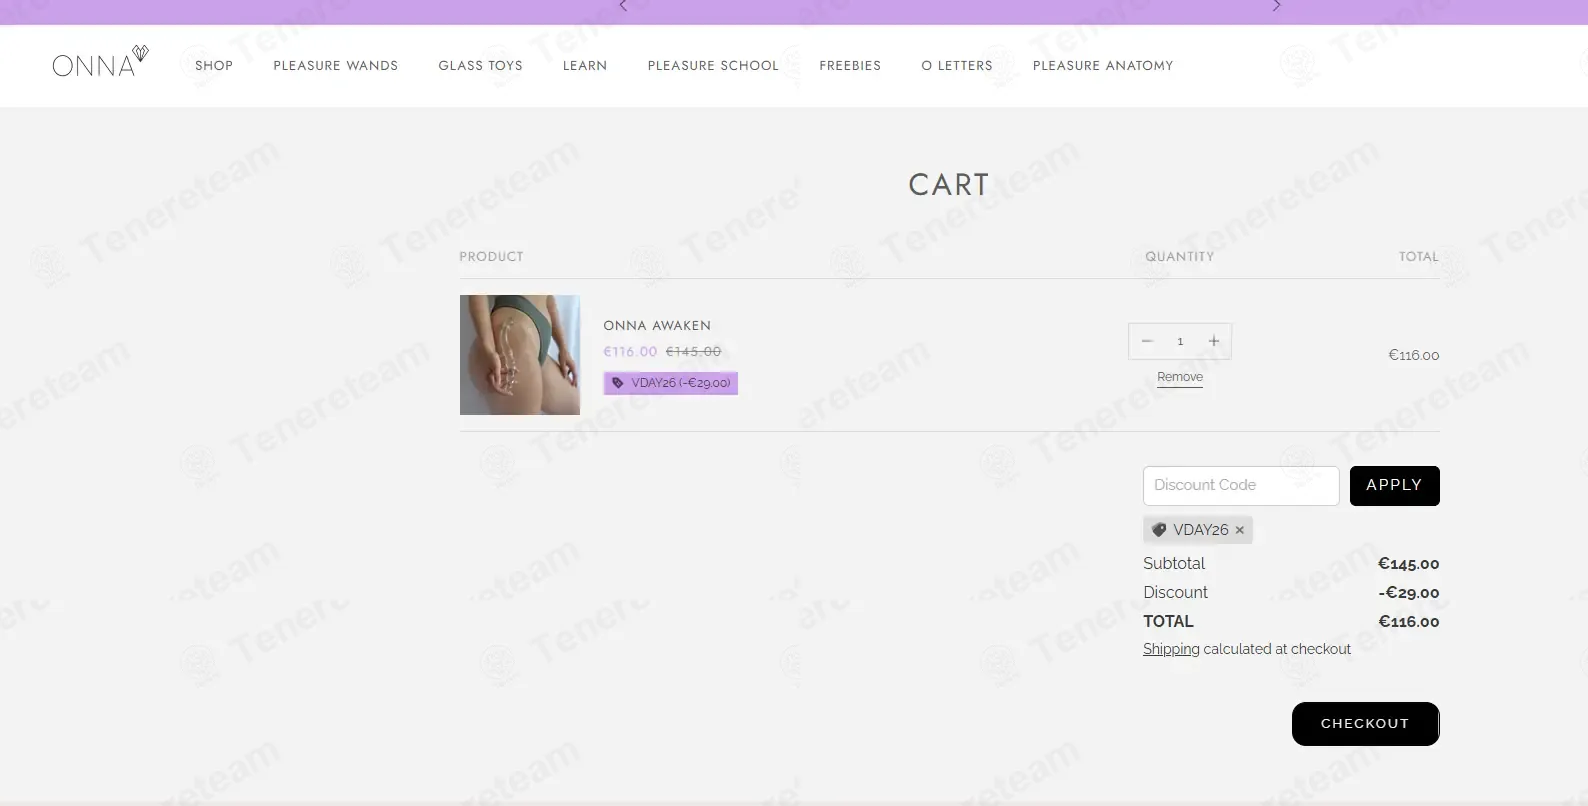Open GLASS TOYS menu item
Screen dimensions: 1588x806
pyautogui.click(x=480, y=66)
